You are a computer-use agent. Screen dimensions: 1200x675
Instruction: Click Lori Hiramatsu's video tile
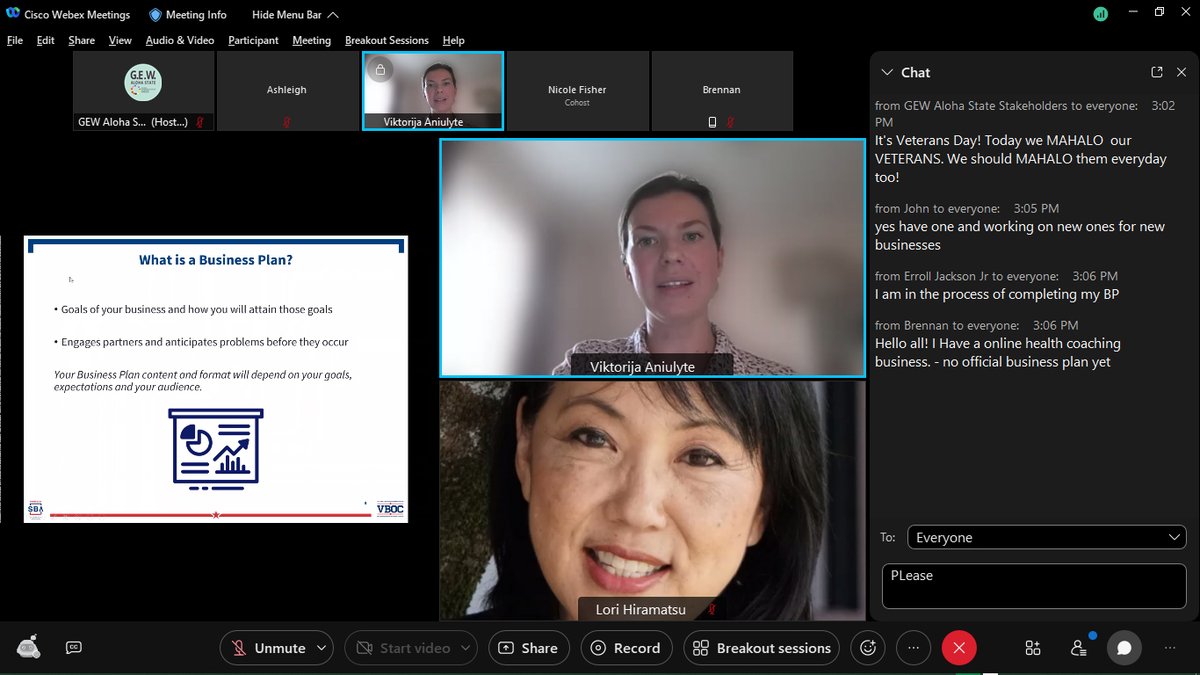pos(653,500)
